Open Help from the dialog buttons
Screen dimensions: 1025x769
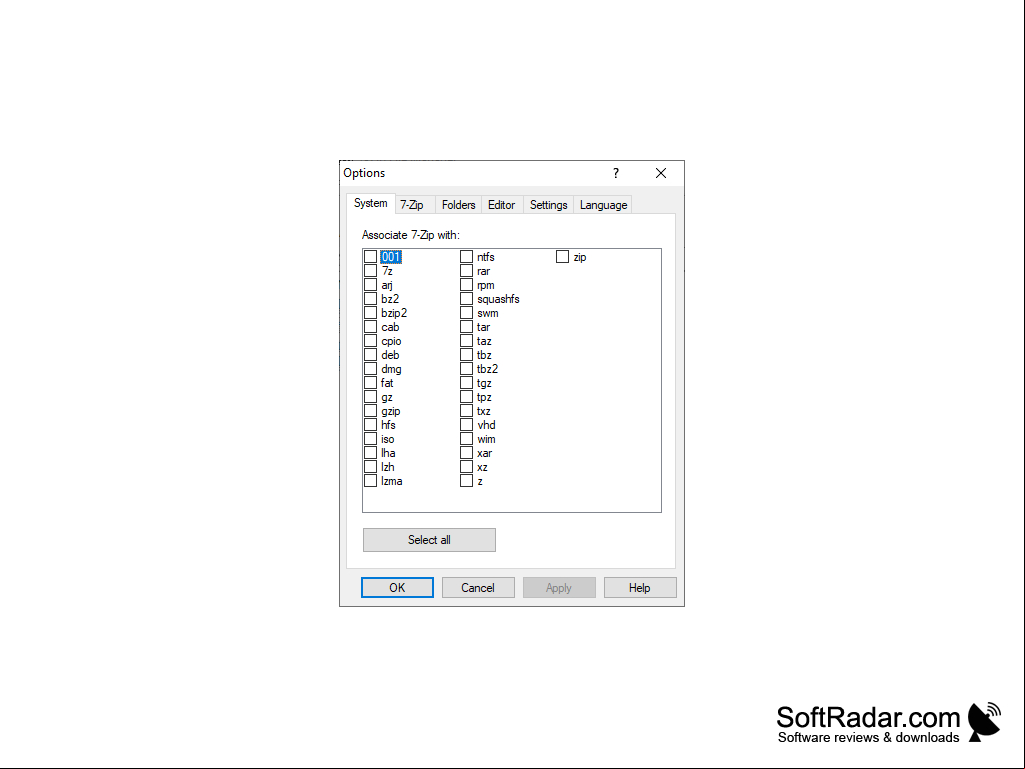pos(640,588)
